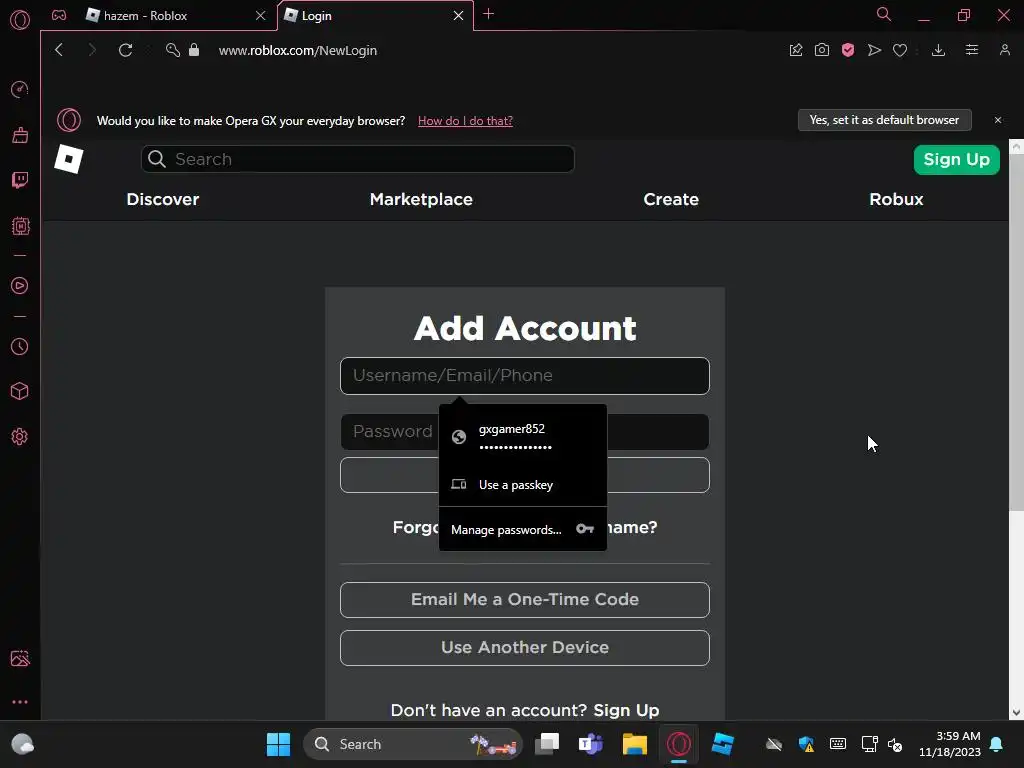Open the CPU chip icon in sidebar

point(20,226)
